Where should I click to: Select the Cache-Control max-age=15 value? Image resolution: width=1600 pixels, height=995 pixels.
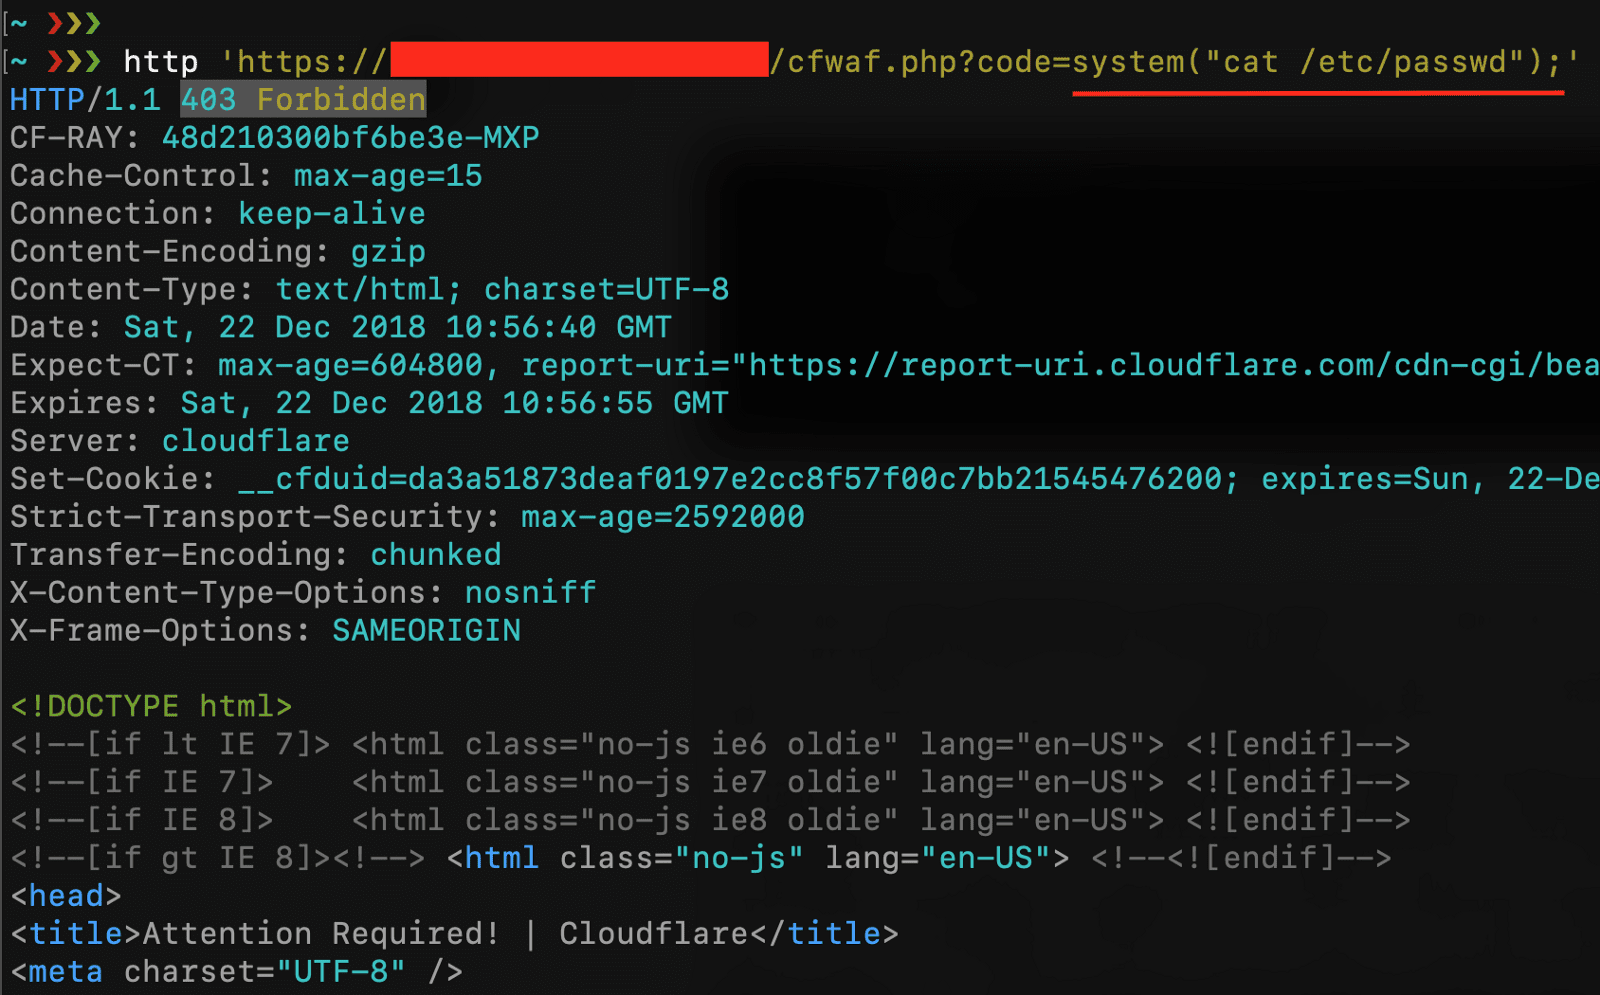387,176
